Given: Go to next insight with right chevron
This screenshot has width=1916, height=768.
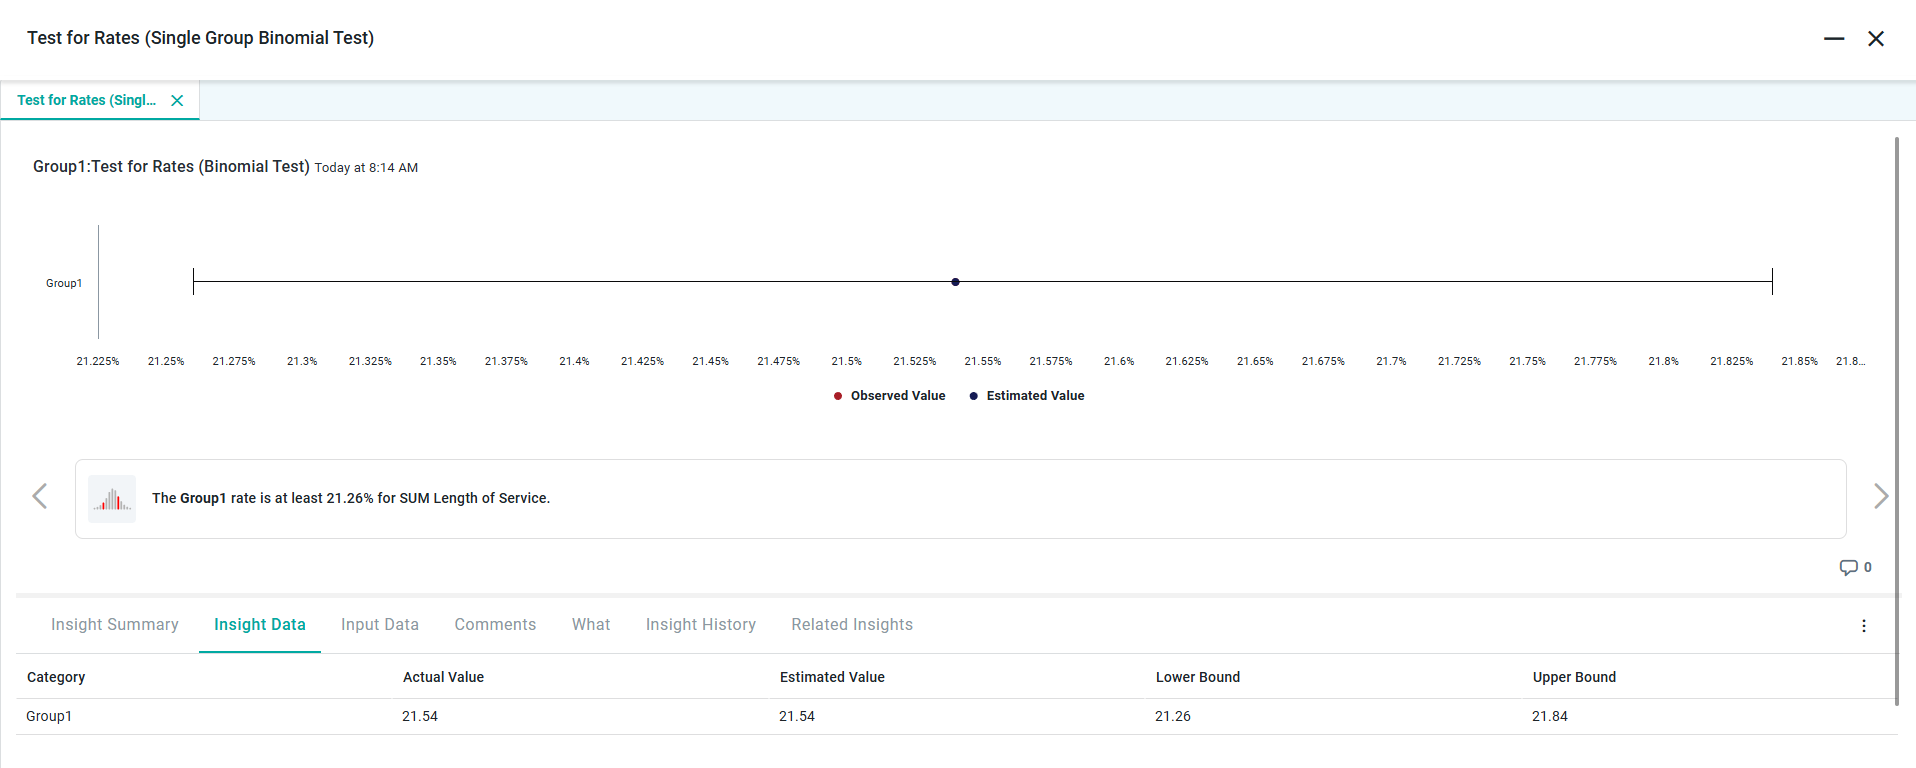Looking at the screenshot, I should 1880,496.
